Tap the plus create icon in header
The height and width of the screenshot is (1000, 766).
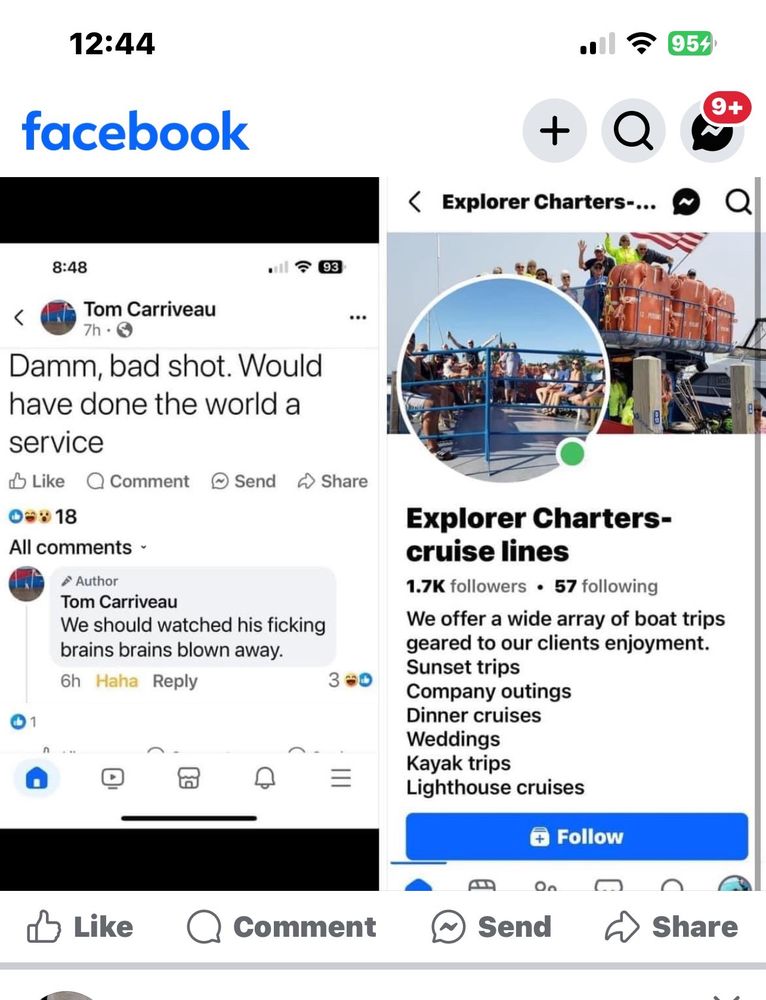click(x=554, y=131)
